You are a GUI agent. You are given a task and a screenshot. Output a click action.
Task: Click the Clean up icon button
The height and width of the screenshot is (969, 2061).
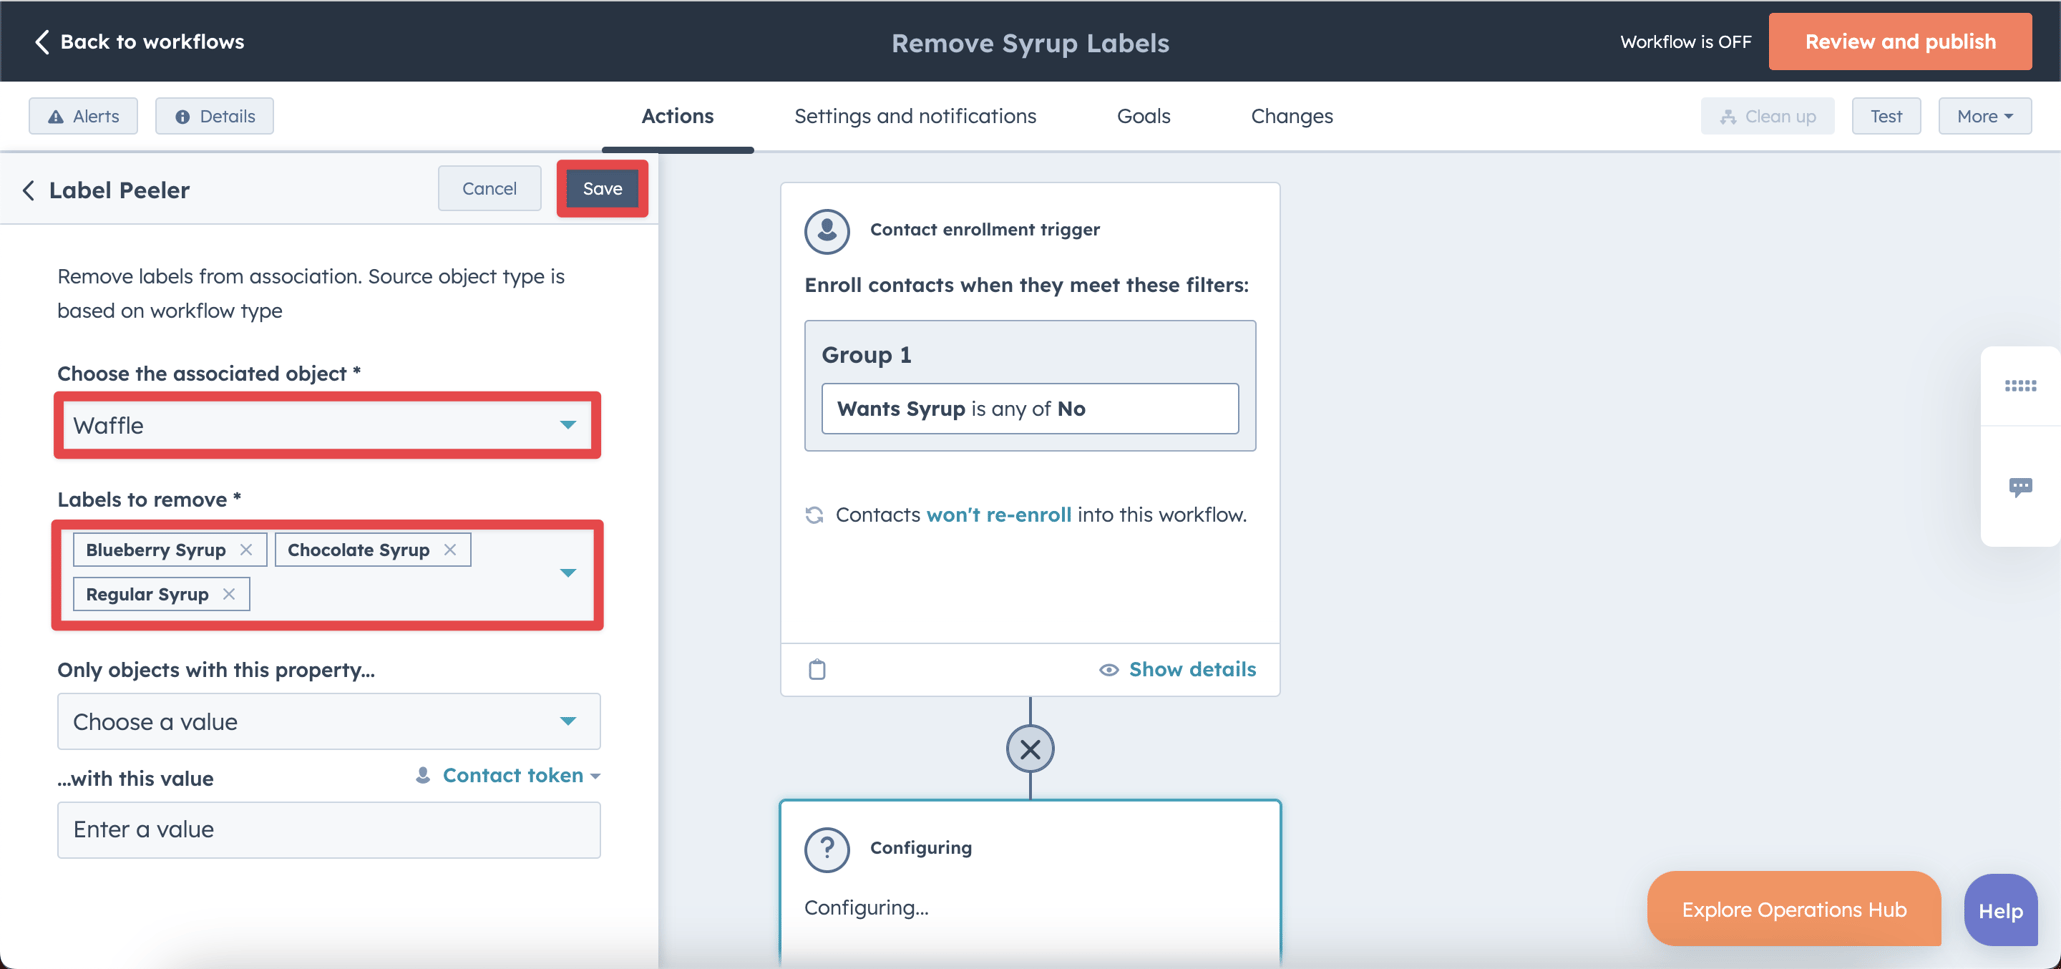(x=1729, y=116)
